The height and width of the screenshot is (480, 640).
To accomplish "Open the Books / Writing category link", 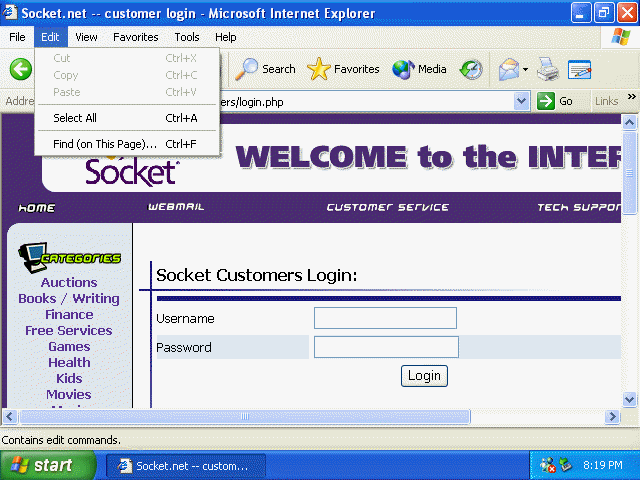I will point(69,299).
